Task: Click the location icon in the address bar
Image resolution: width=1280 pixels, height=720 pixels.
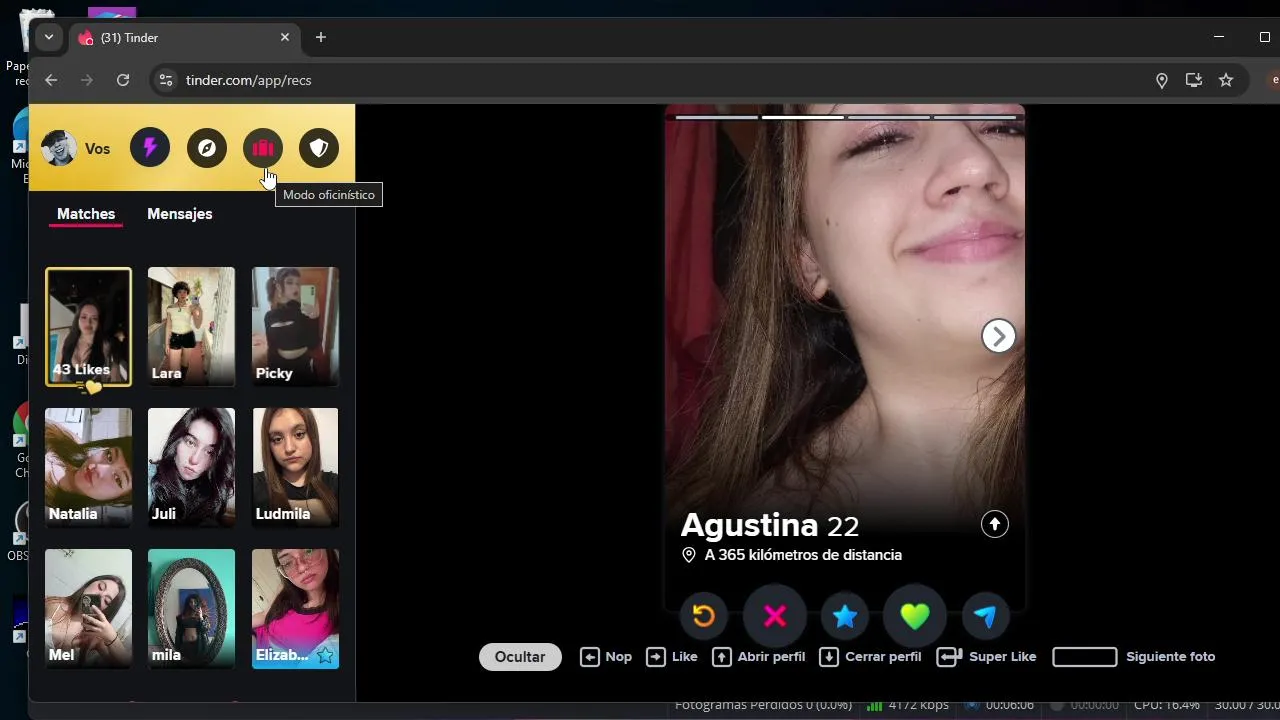Action: click(x=1162, y=80)
